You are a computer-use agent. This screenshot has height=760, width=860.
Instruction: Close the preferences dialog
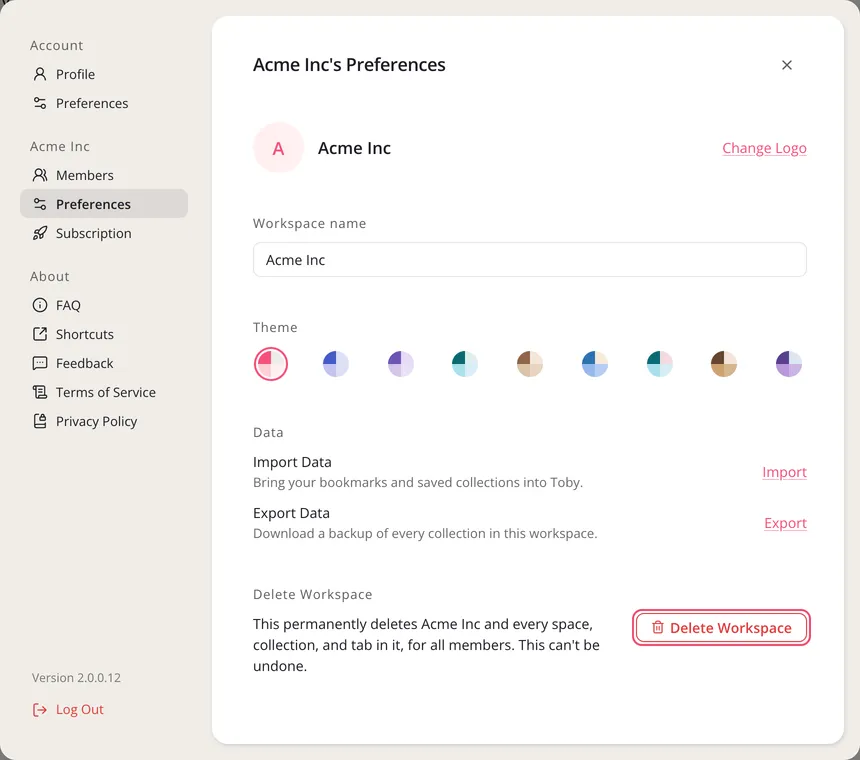click(x=787, y=65)
